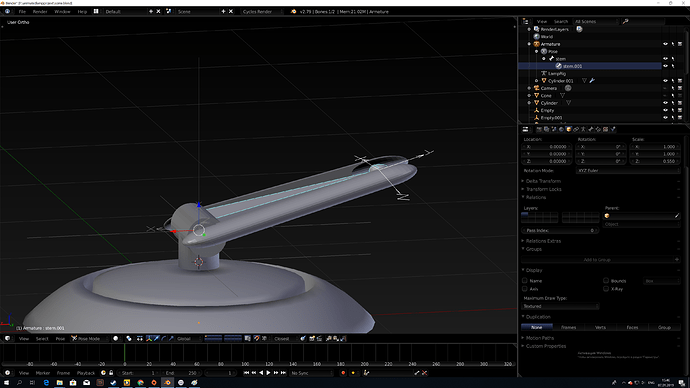Click the Blender info editor icon
The width and height of the screenshot is (690, 388).
pyautogui.click(x=7, y=11)
